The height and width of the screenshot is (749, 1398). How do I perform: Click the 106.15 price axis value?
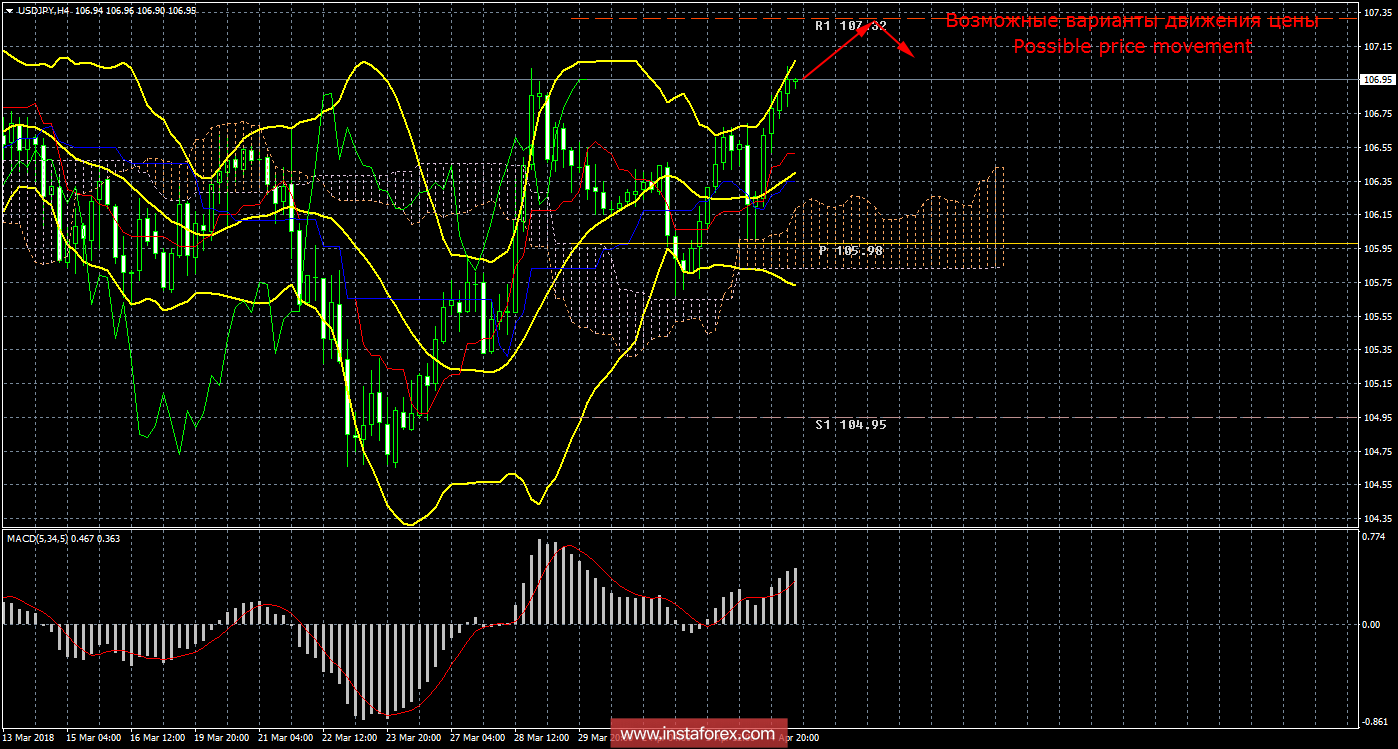(1377, 215)
